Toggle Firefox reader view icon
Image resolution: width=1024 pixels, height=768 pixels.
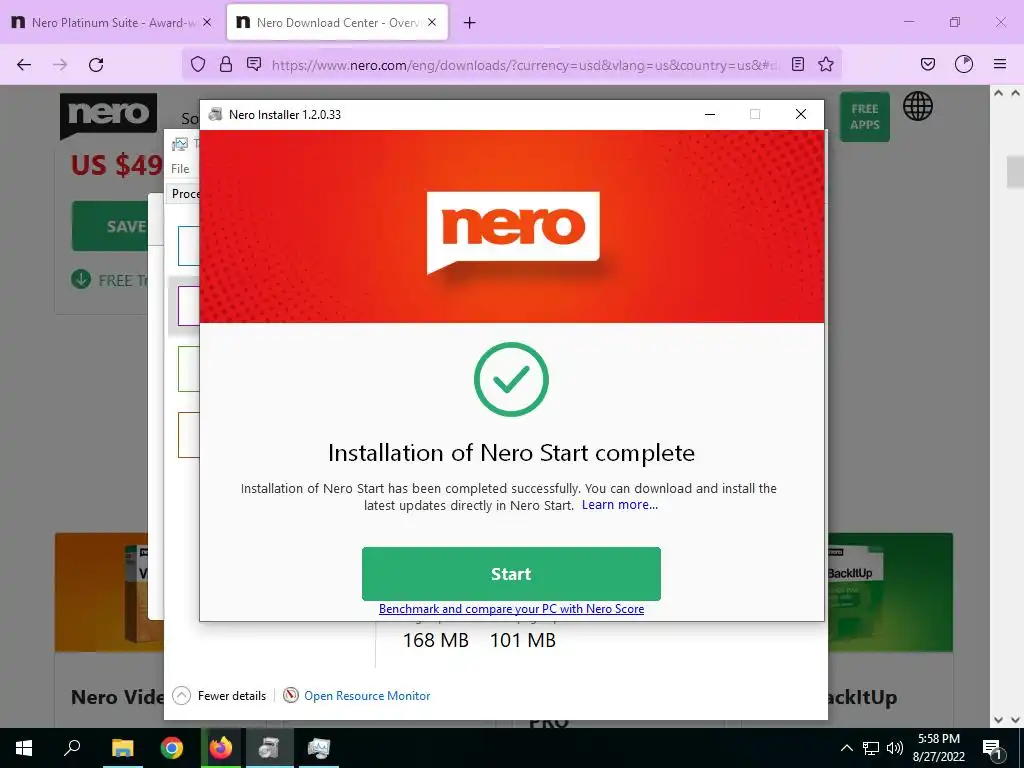coord(797,64)
